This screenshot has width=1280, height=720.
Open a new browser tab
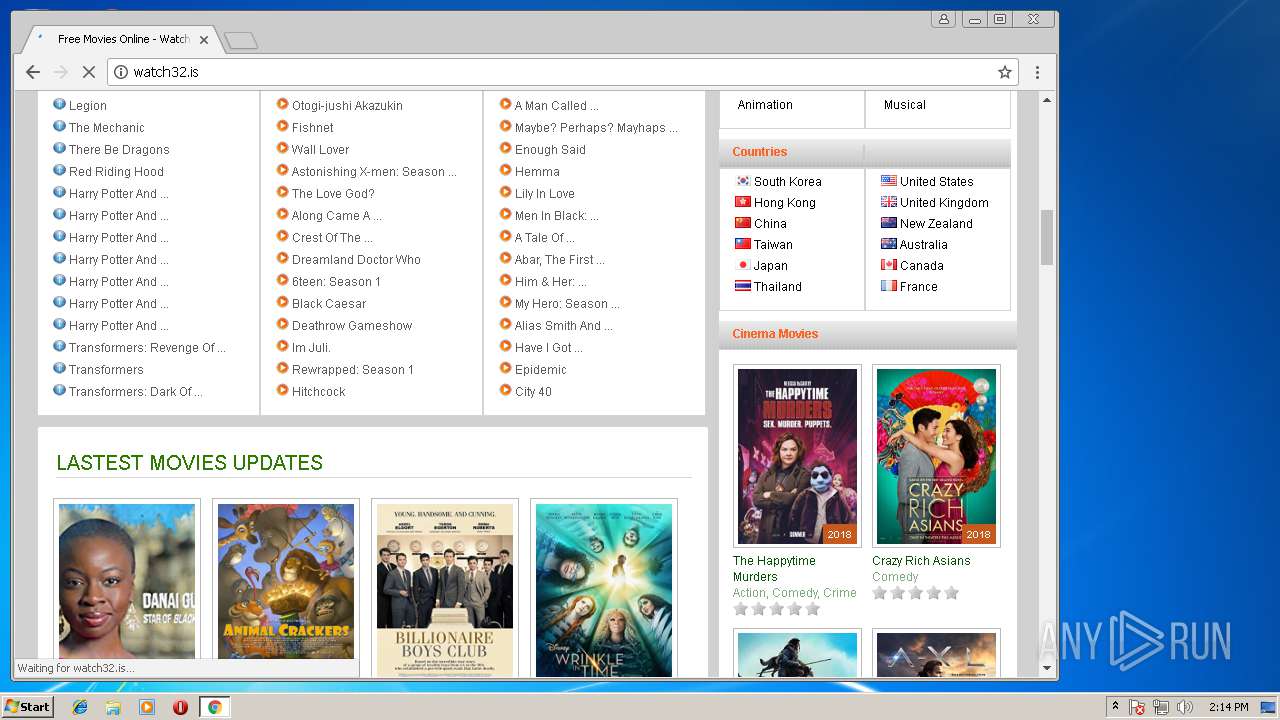coord(241,40)
